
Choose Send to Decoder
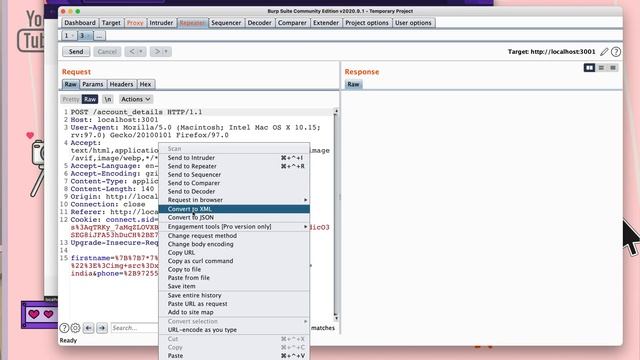(234, 191)
